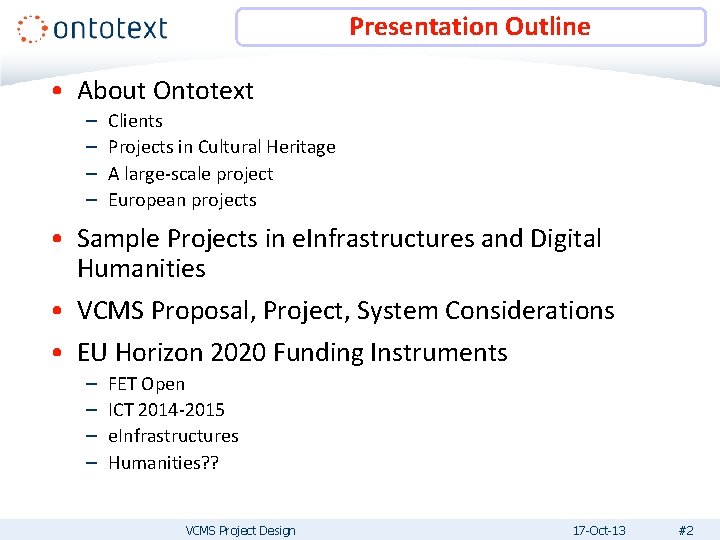Select the Presentation Outline title
Viewport: 720px width, 540px height.
[470, 26]
